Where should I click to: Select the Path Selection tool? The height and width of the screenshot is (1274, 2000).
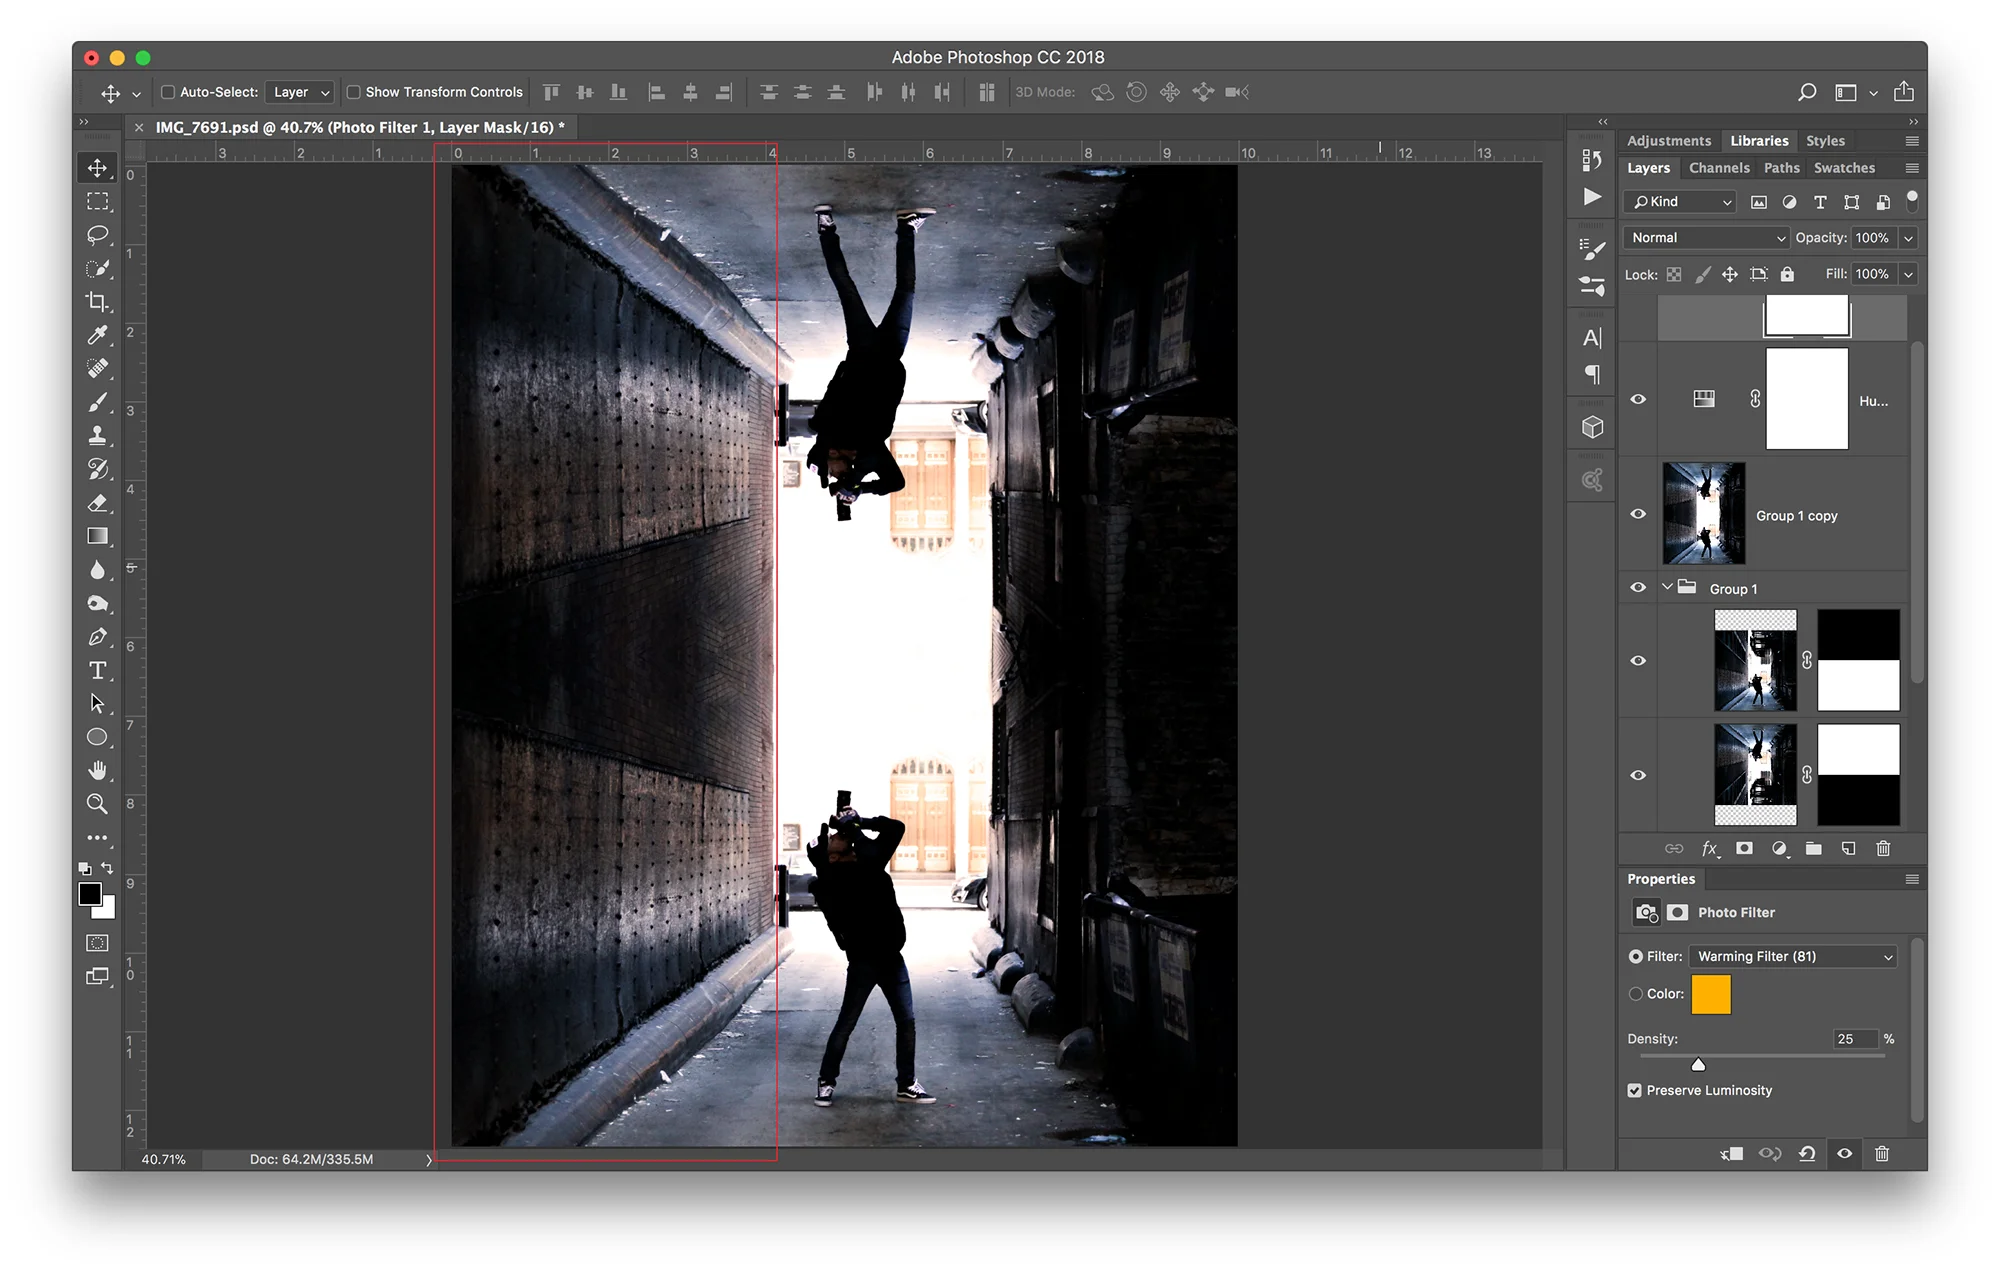click(97, 703)
